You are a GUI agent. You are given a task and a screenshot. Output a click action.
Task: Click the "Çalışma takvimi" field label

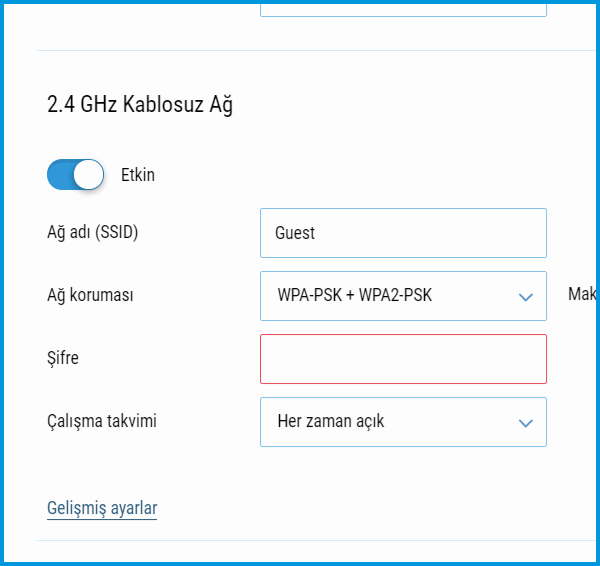click(102, 421)
